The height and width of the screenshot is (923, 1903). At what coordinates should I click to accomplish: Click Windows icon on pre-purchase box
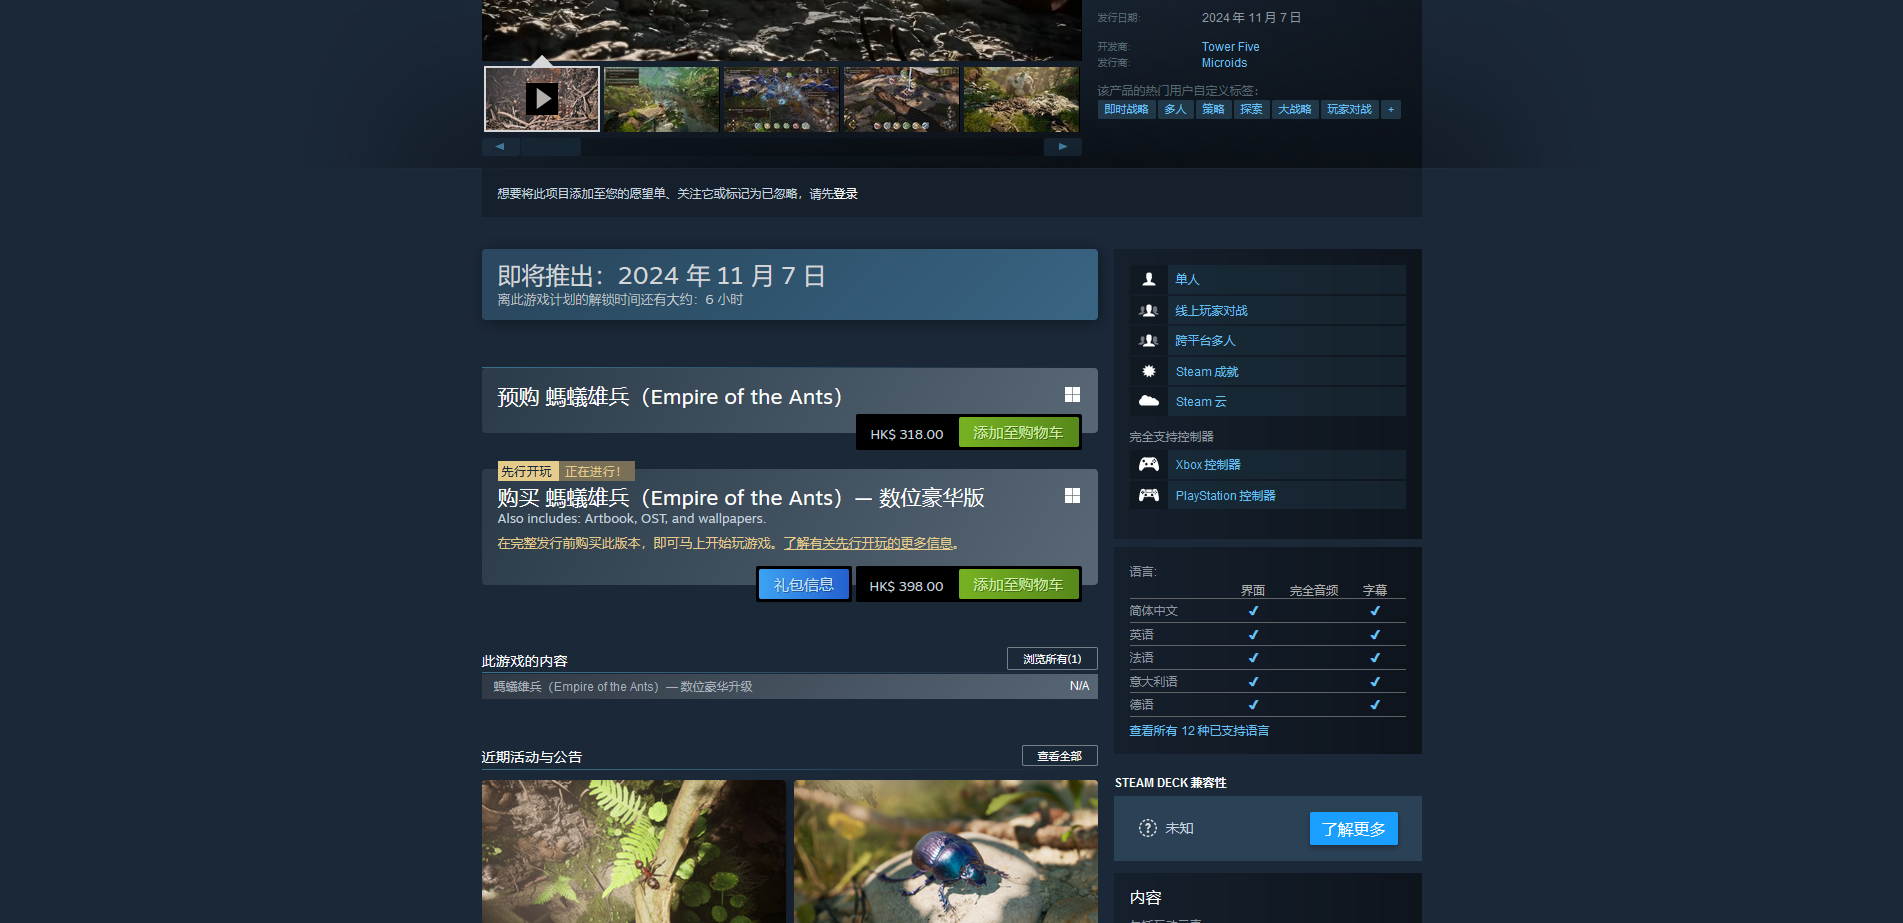(1072, 395)
